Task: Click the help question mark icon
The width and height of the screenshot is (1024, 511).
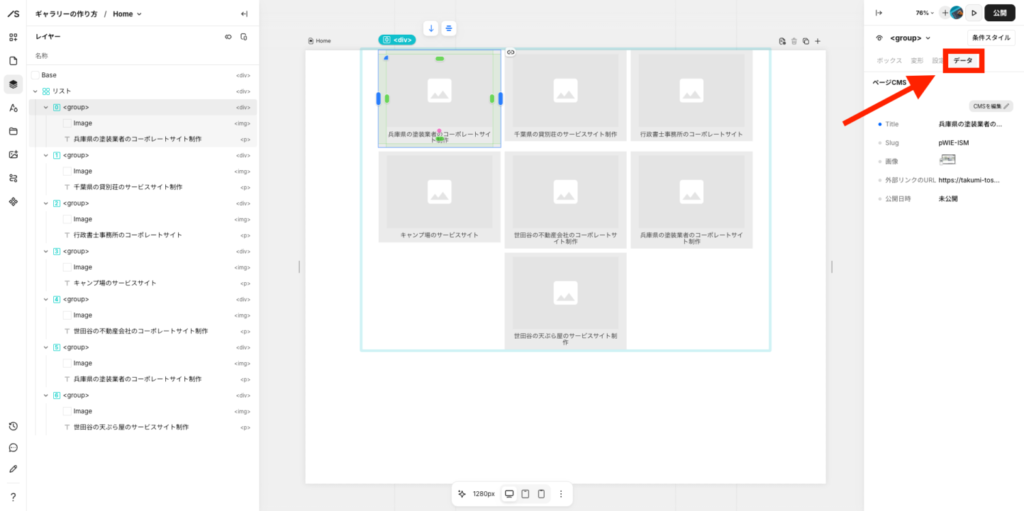Action: (x=13, y=496)
